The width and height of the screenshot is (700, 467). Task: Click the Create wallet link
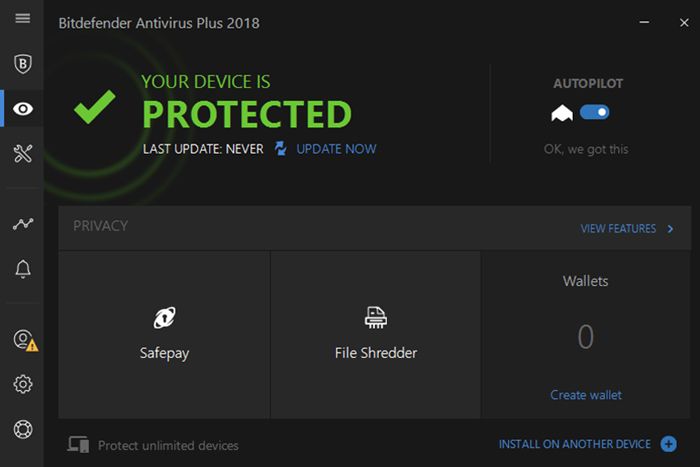(x=586, y=395)
